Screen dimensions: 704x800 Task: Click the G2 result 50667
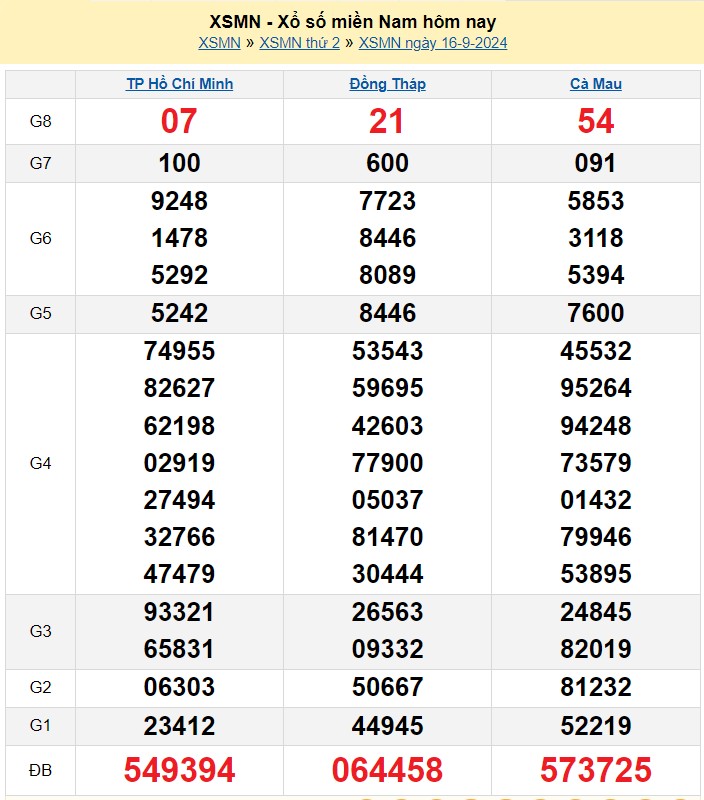387,688
